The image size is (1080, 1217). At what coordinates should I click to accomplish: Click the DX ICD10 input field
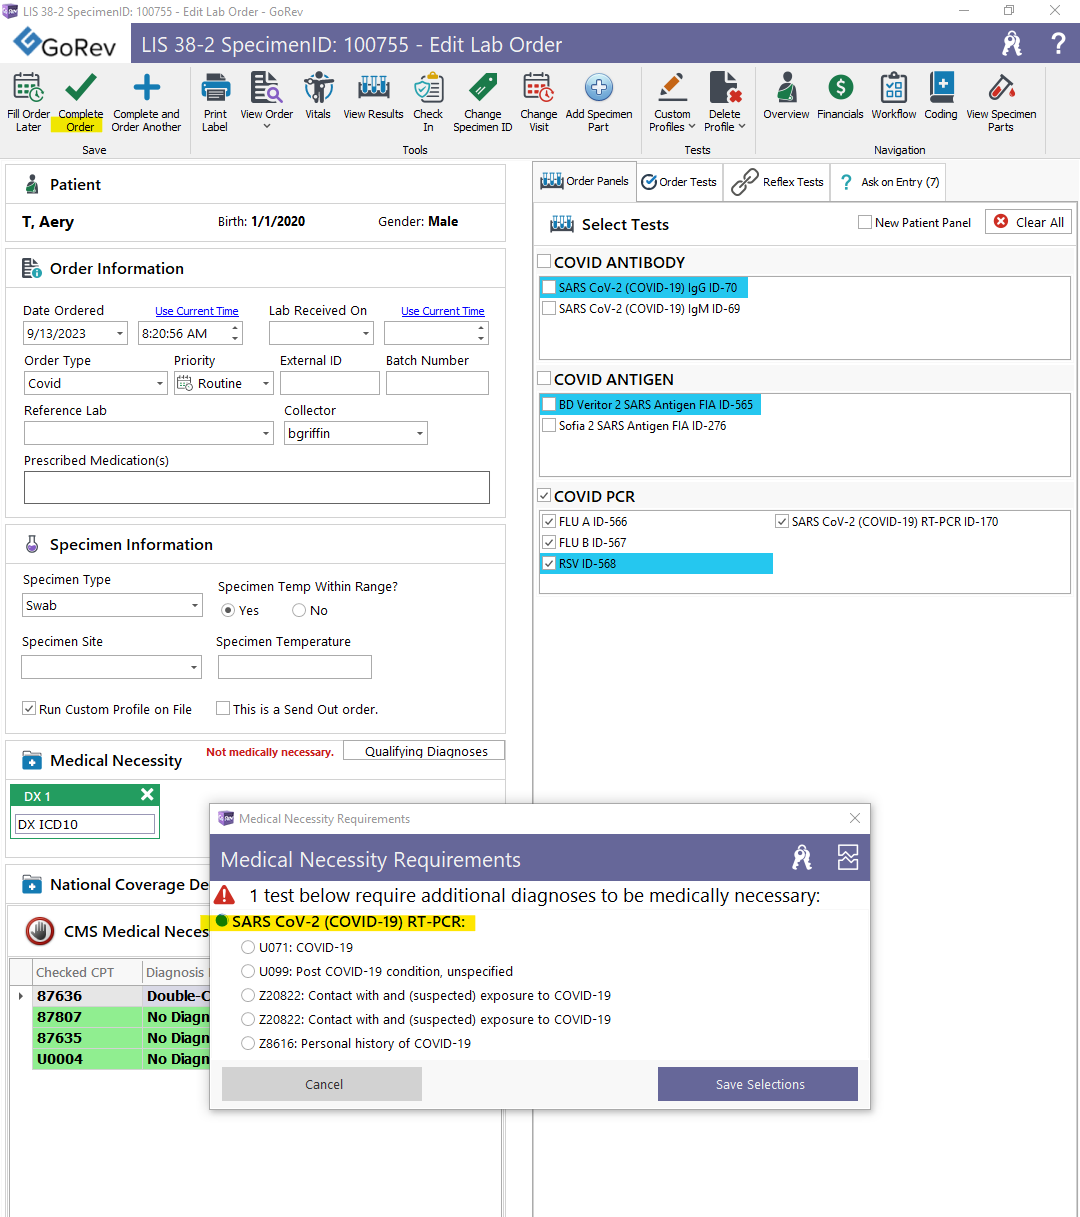[x=85, y=824]
